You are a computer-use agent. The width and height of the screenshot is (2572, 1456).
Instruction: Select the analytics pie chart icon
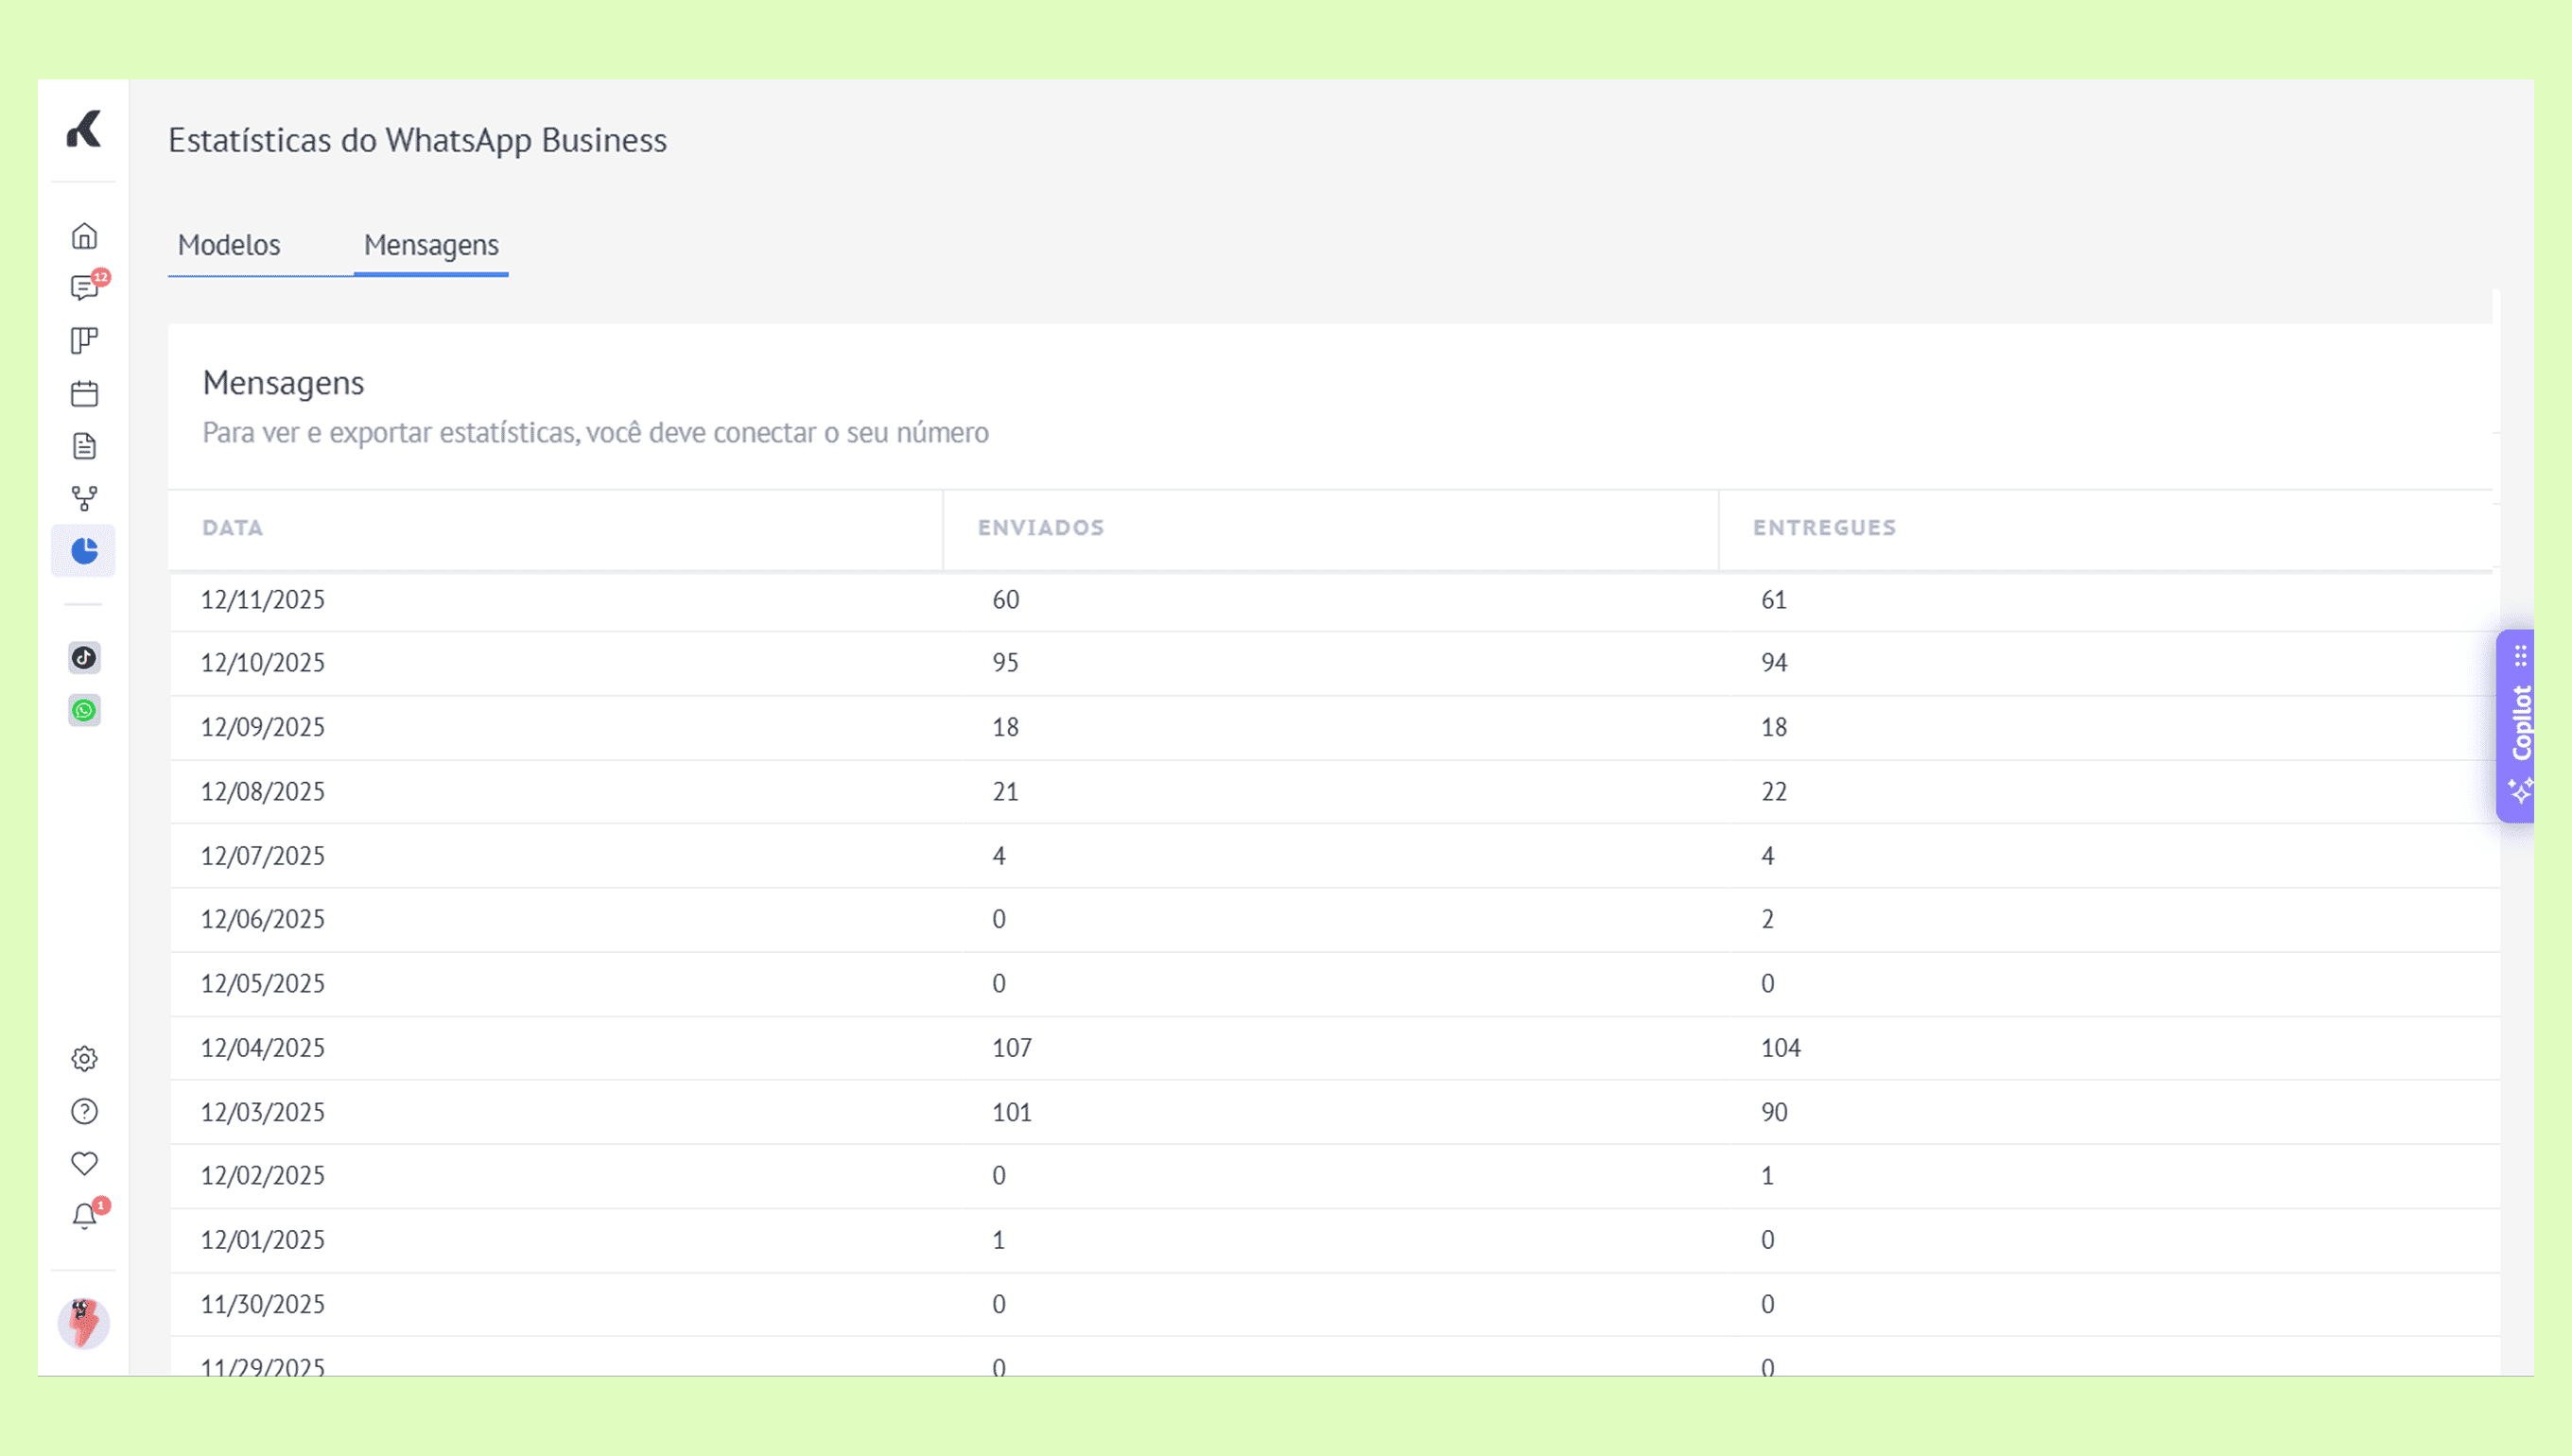[x=84, y=551]
